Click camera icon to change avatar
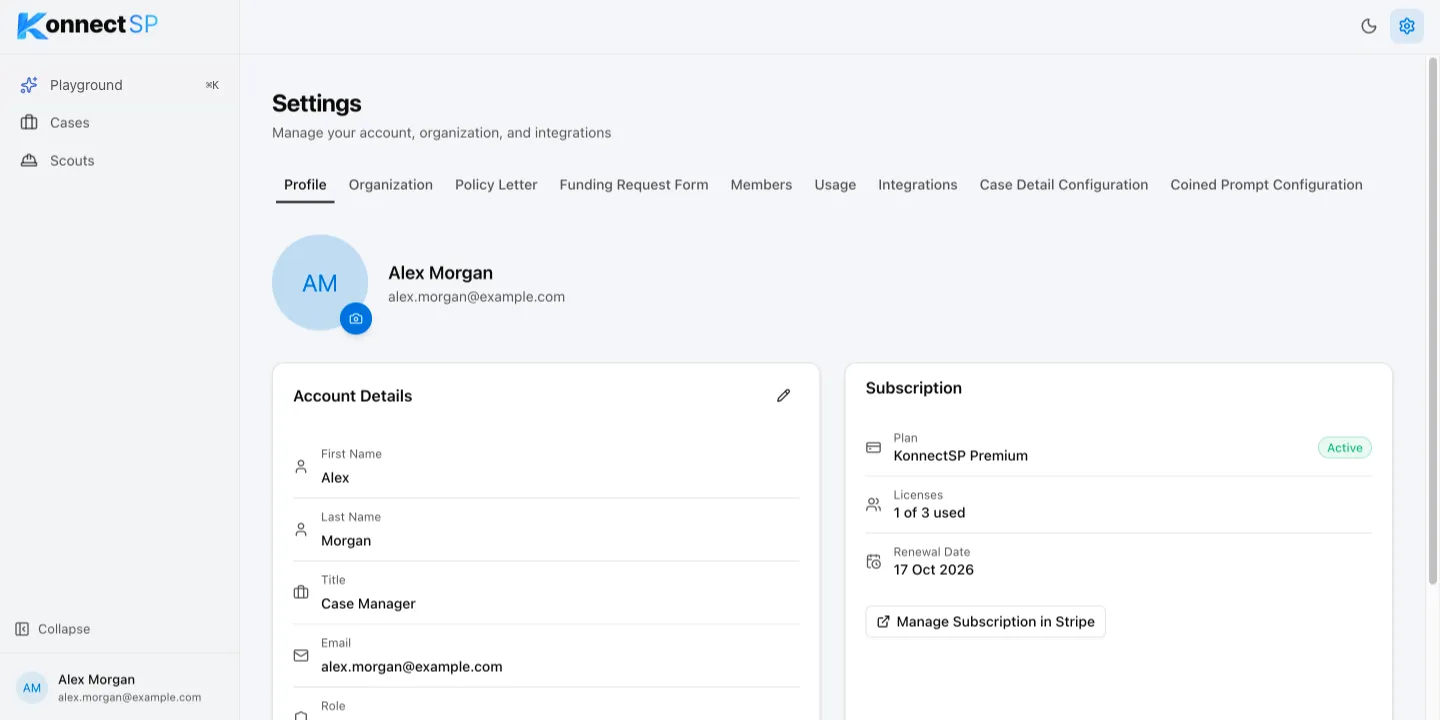 pos(356,318)
